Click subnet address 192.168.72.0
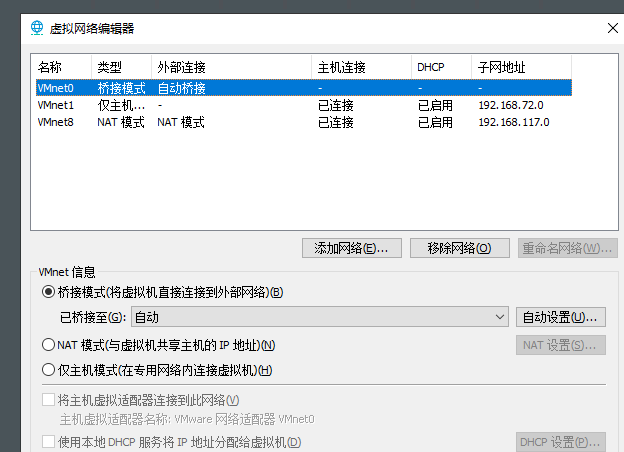 (511, 105)
